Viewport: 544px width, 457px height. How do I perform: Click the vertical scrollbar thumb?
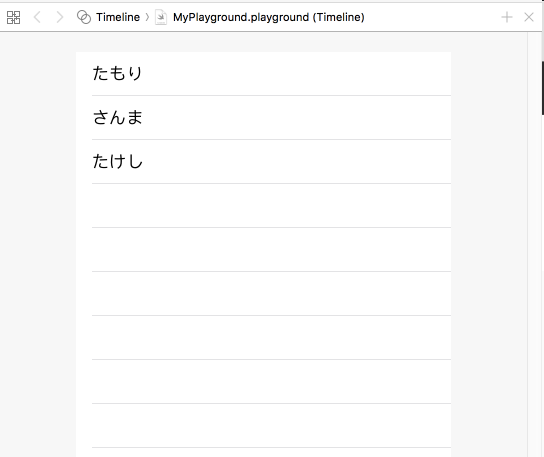click(543, 88)
